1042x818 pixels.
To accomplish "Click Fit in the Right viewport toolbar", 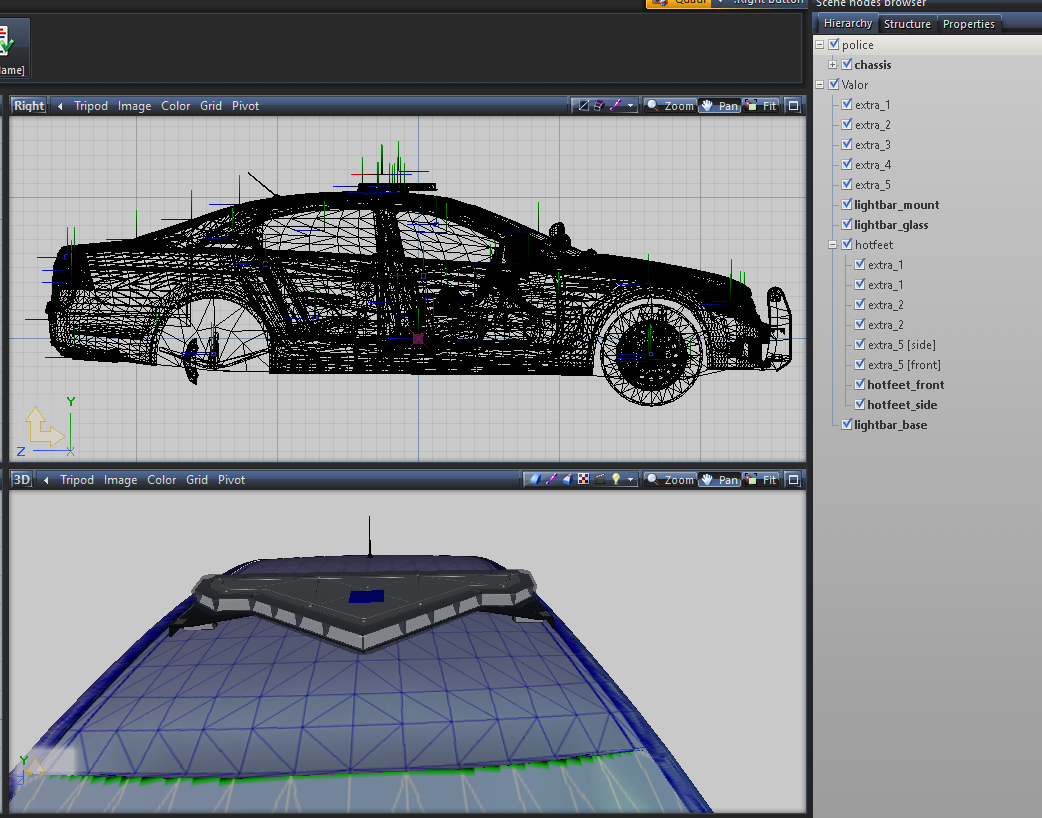I will click(761, 106).
